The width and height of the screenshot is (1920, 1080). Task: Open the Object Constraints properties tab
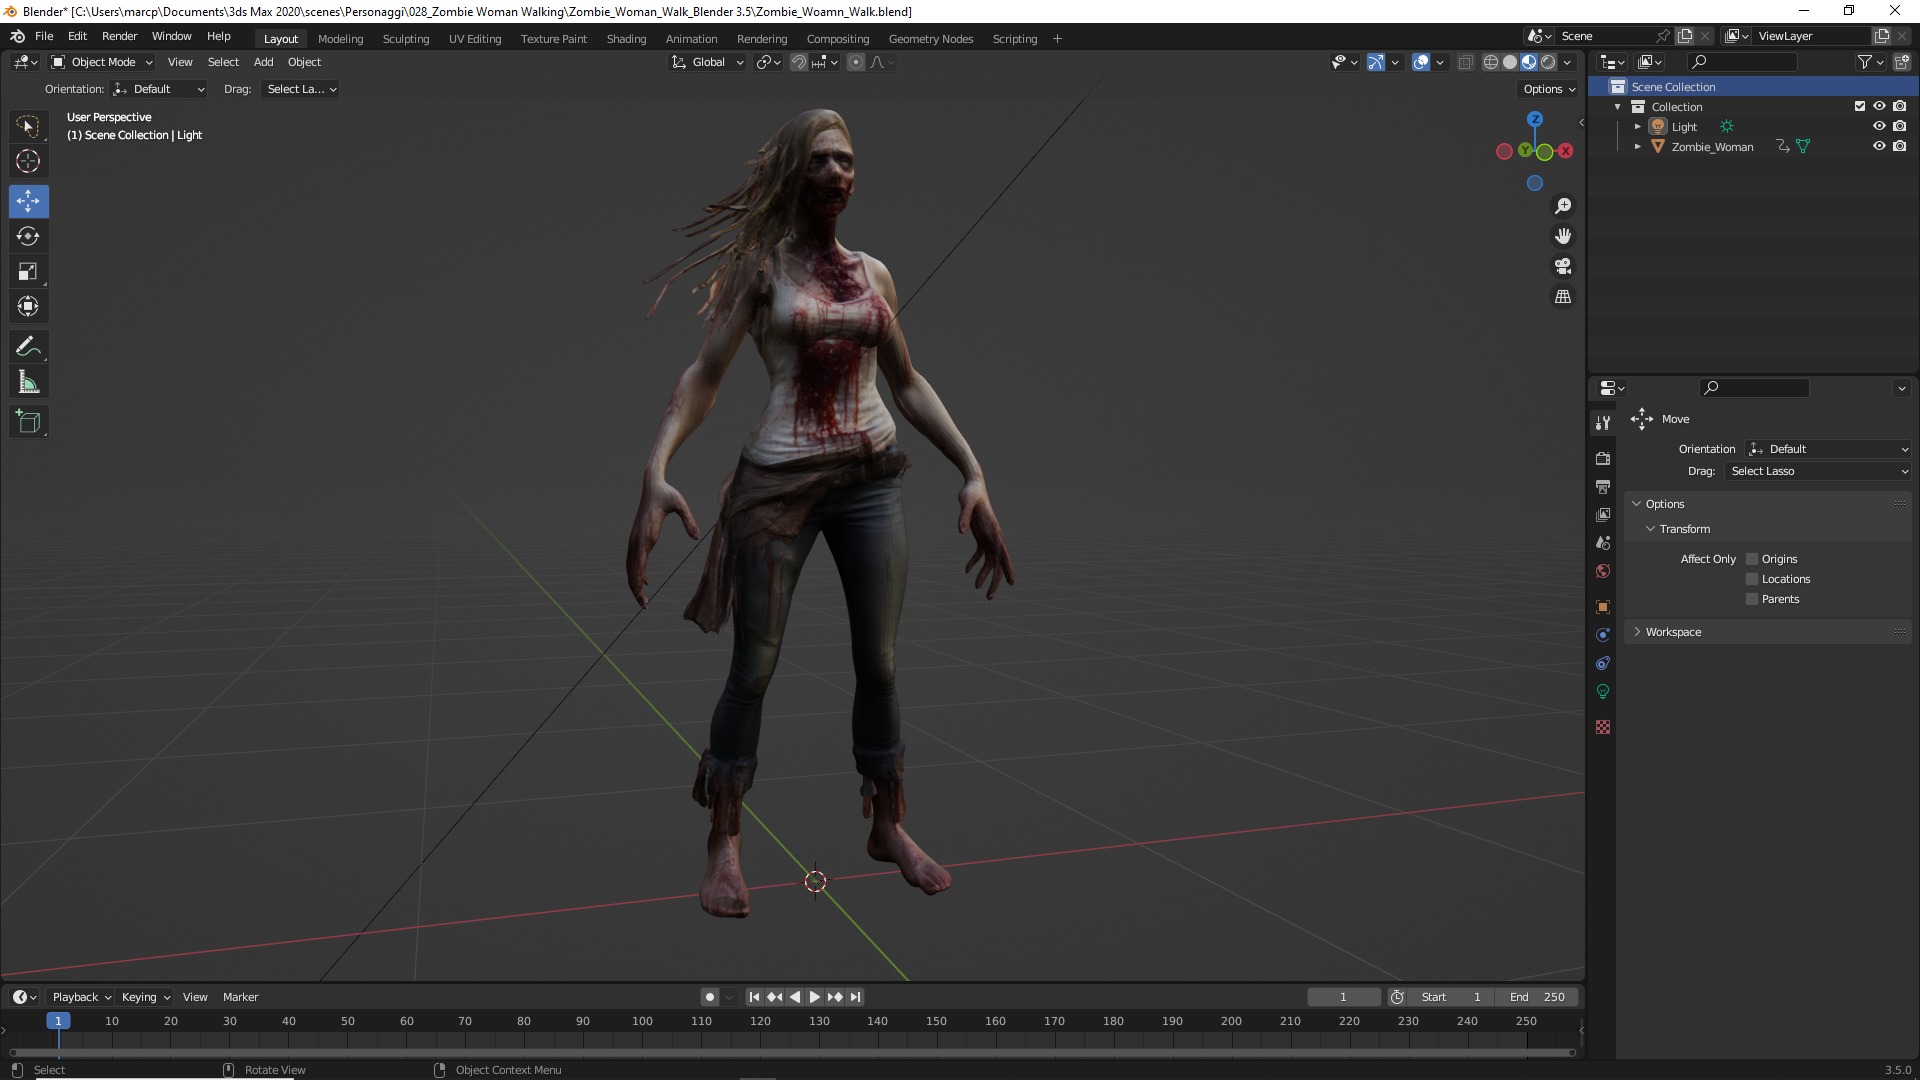1603,663
